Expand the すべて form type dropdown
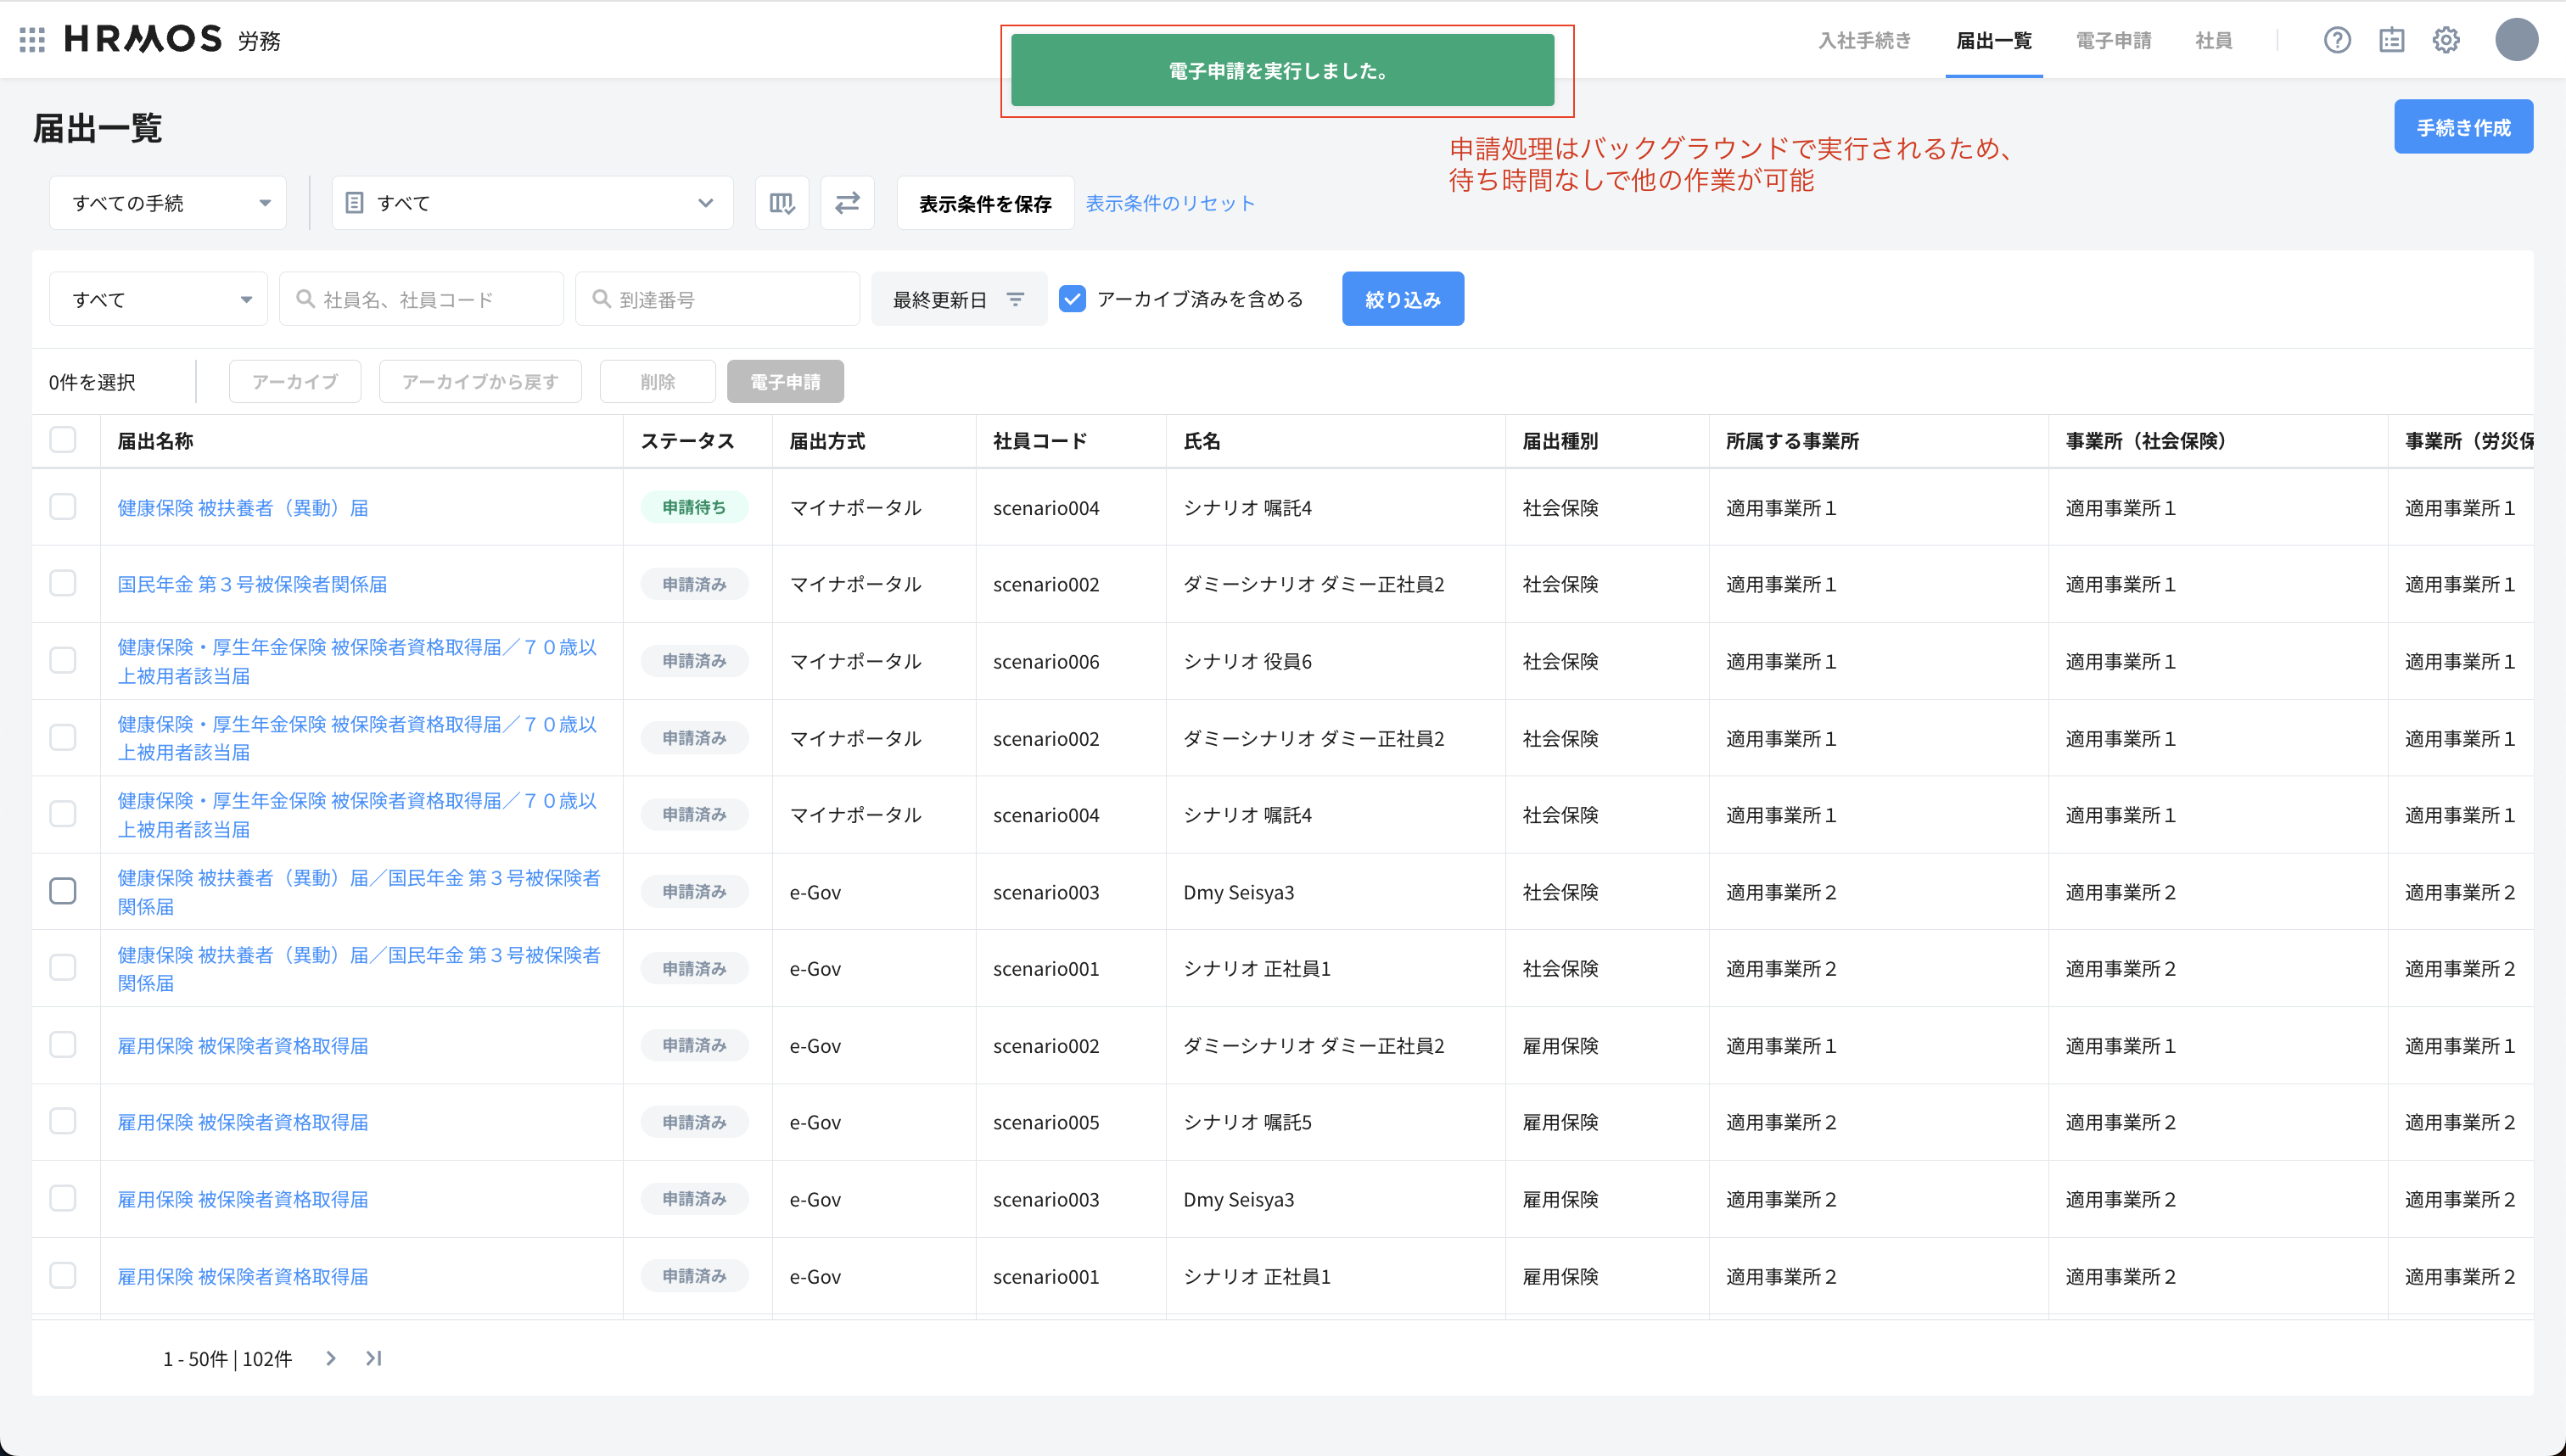Screen dimensions: 2566x1456 point(532,202)
